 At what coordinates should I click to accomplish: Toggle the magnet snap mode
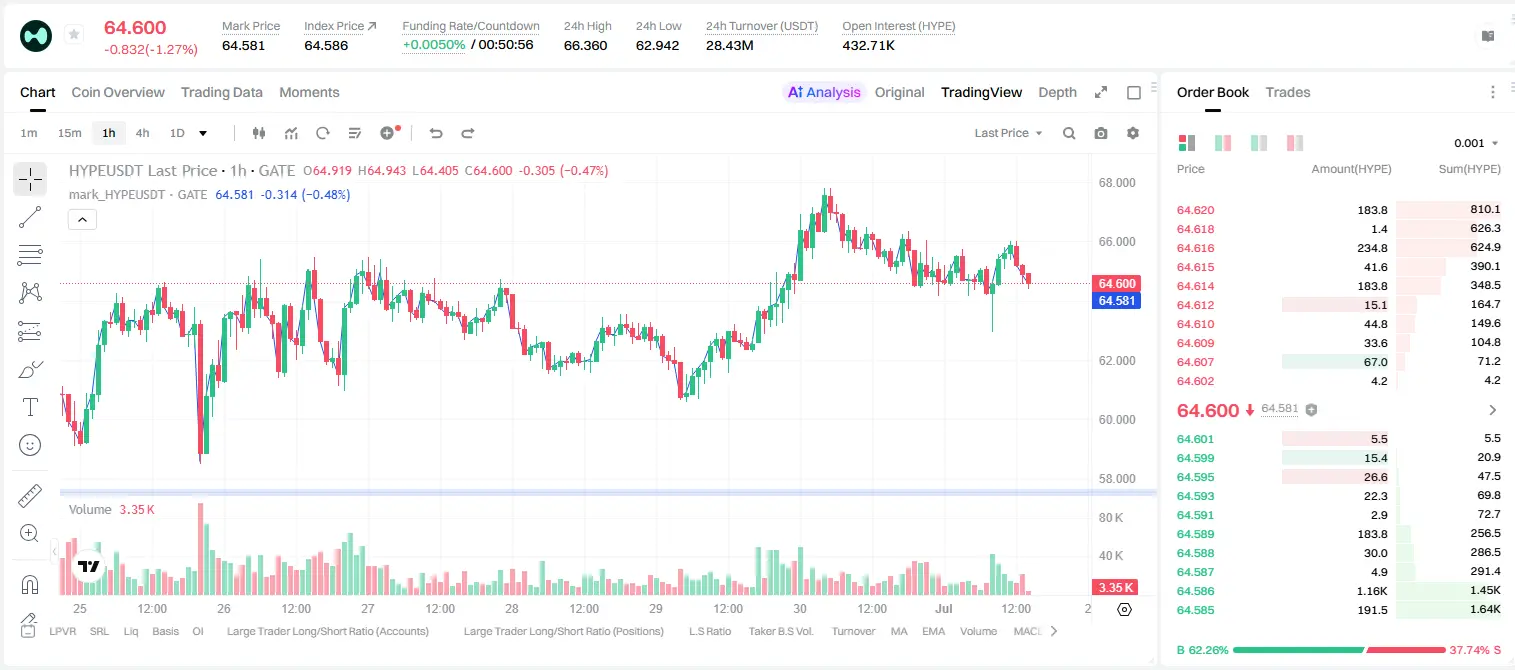30,584
